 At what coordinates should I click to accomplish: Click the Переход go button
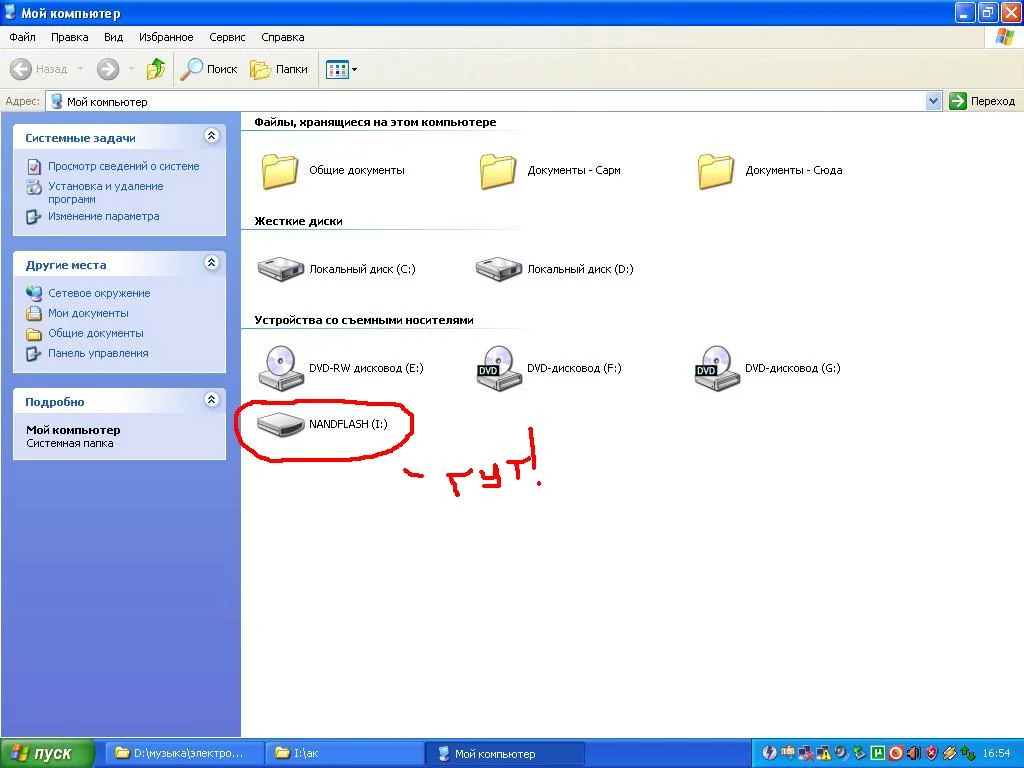982,101
